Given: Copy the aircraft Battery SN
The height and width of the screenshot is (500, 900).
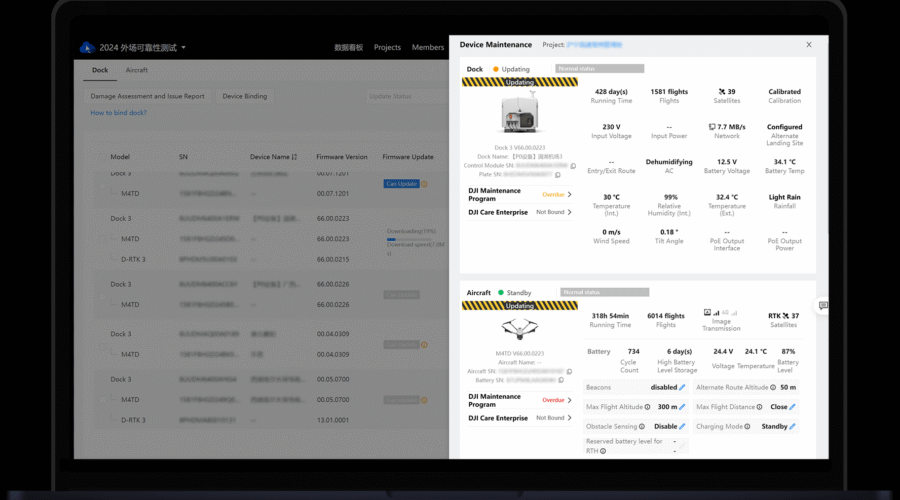Looking at the screenshot, I should (x=558, y=380).
